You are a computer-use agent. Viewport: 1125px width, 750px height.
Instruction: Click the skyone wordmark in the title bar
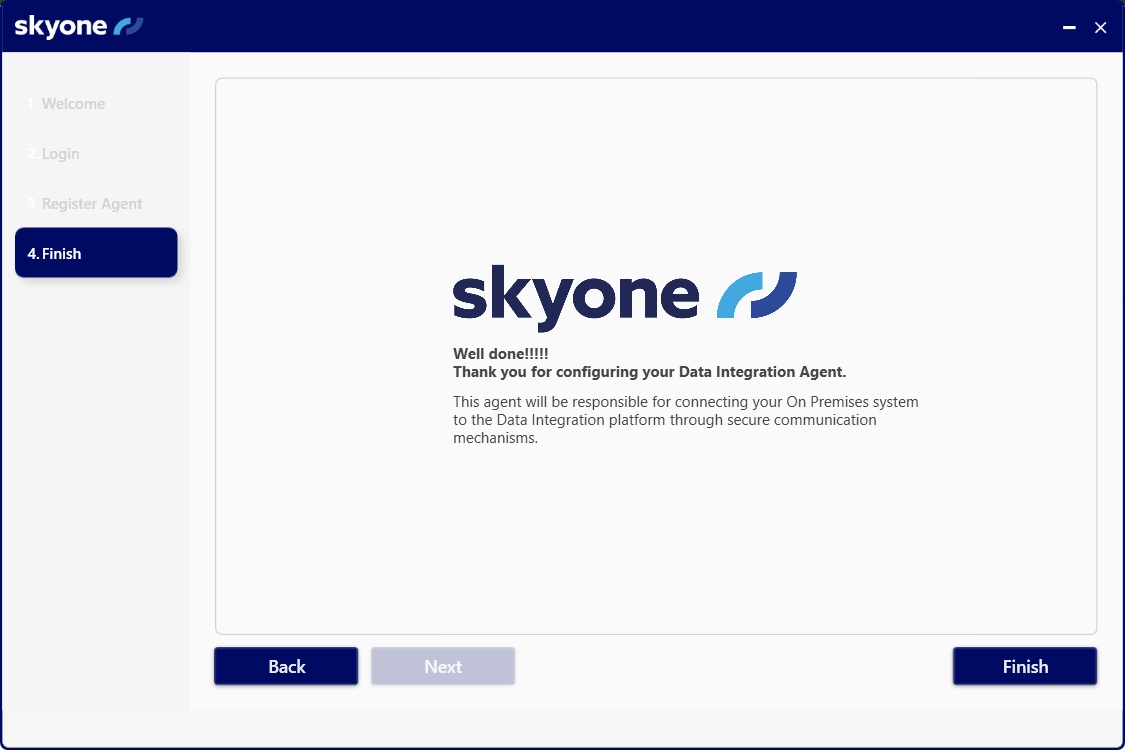pos(60,26)
